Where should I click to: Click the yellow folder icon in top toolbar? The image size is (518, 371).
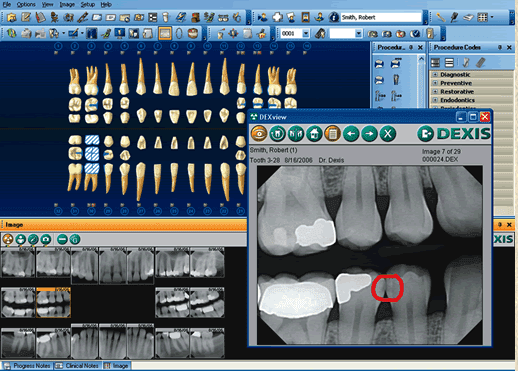tap(12, 17)
